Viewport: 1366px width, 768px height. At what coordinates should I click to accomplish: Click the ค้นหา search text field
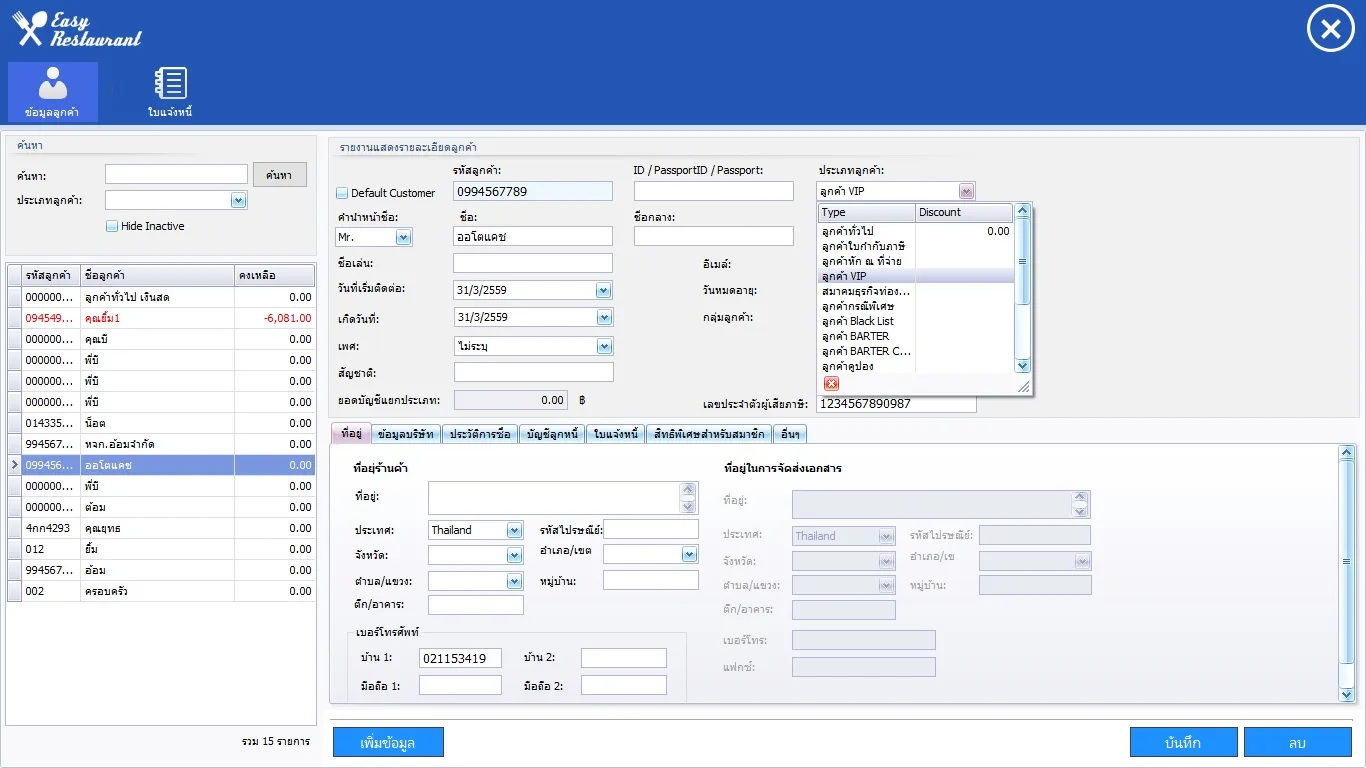coord(176,175)
